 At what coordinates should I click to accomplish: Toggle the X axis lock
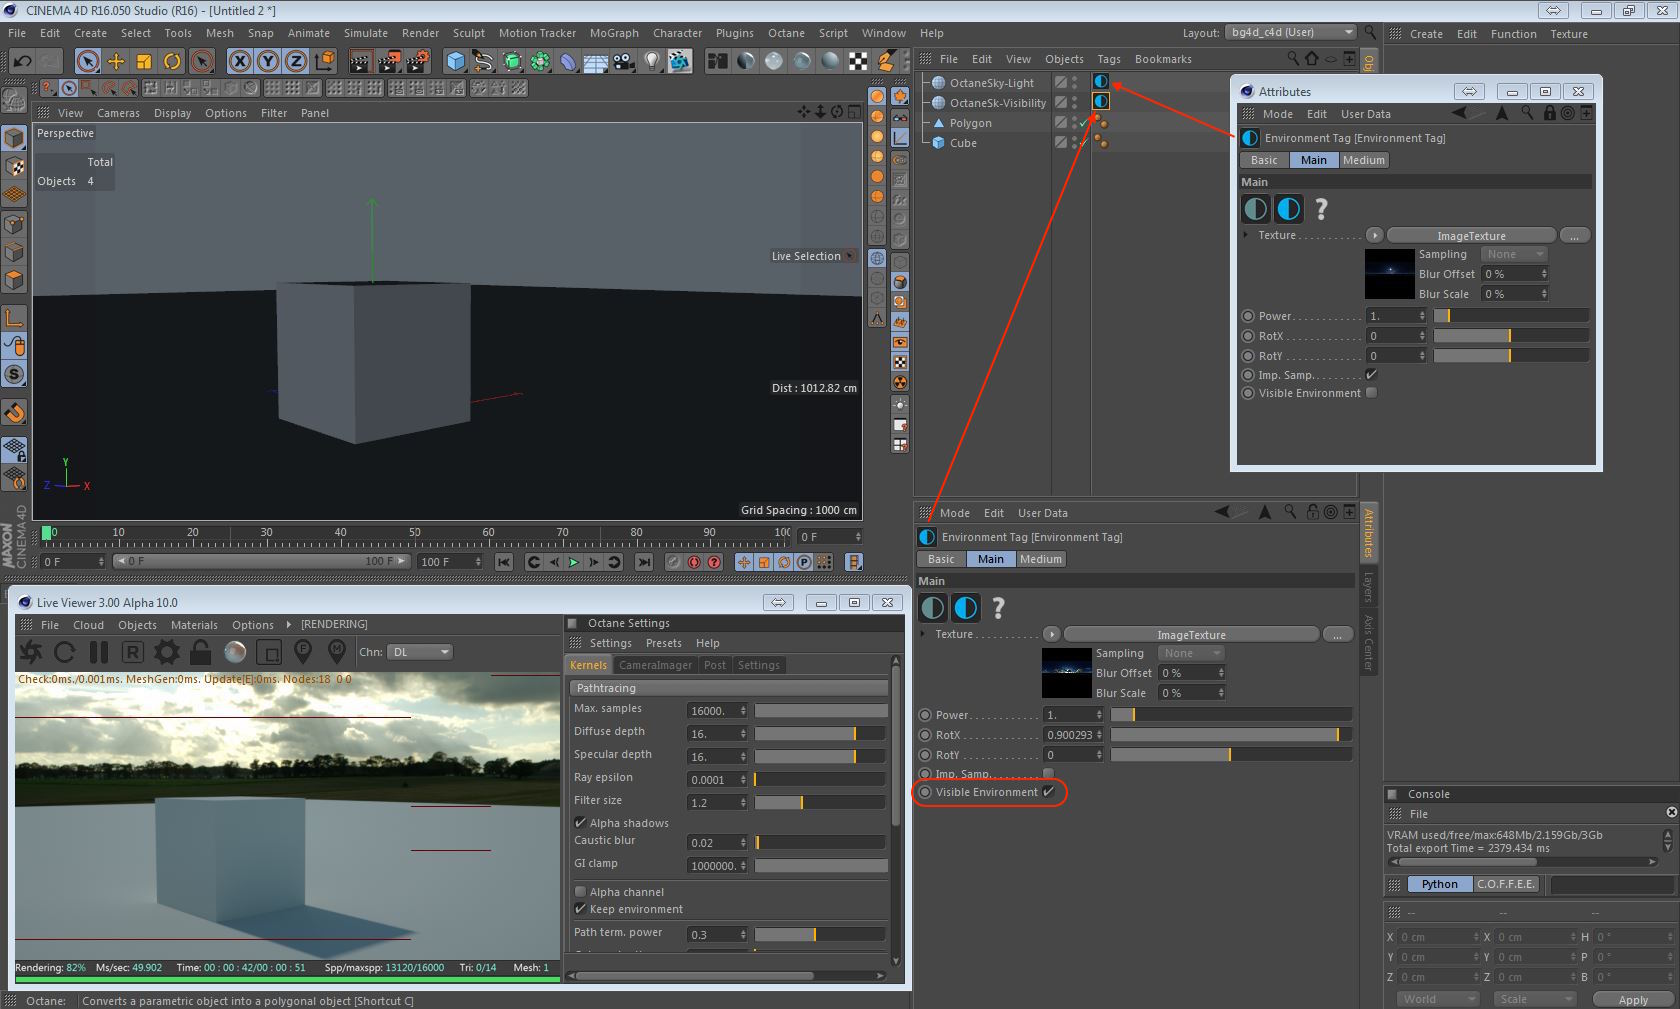tap(240, 61)
